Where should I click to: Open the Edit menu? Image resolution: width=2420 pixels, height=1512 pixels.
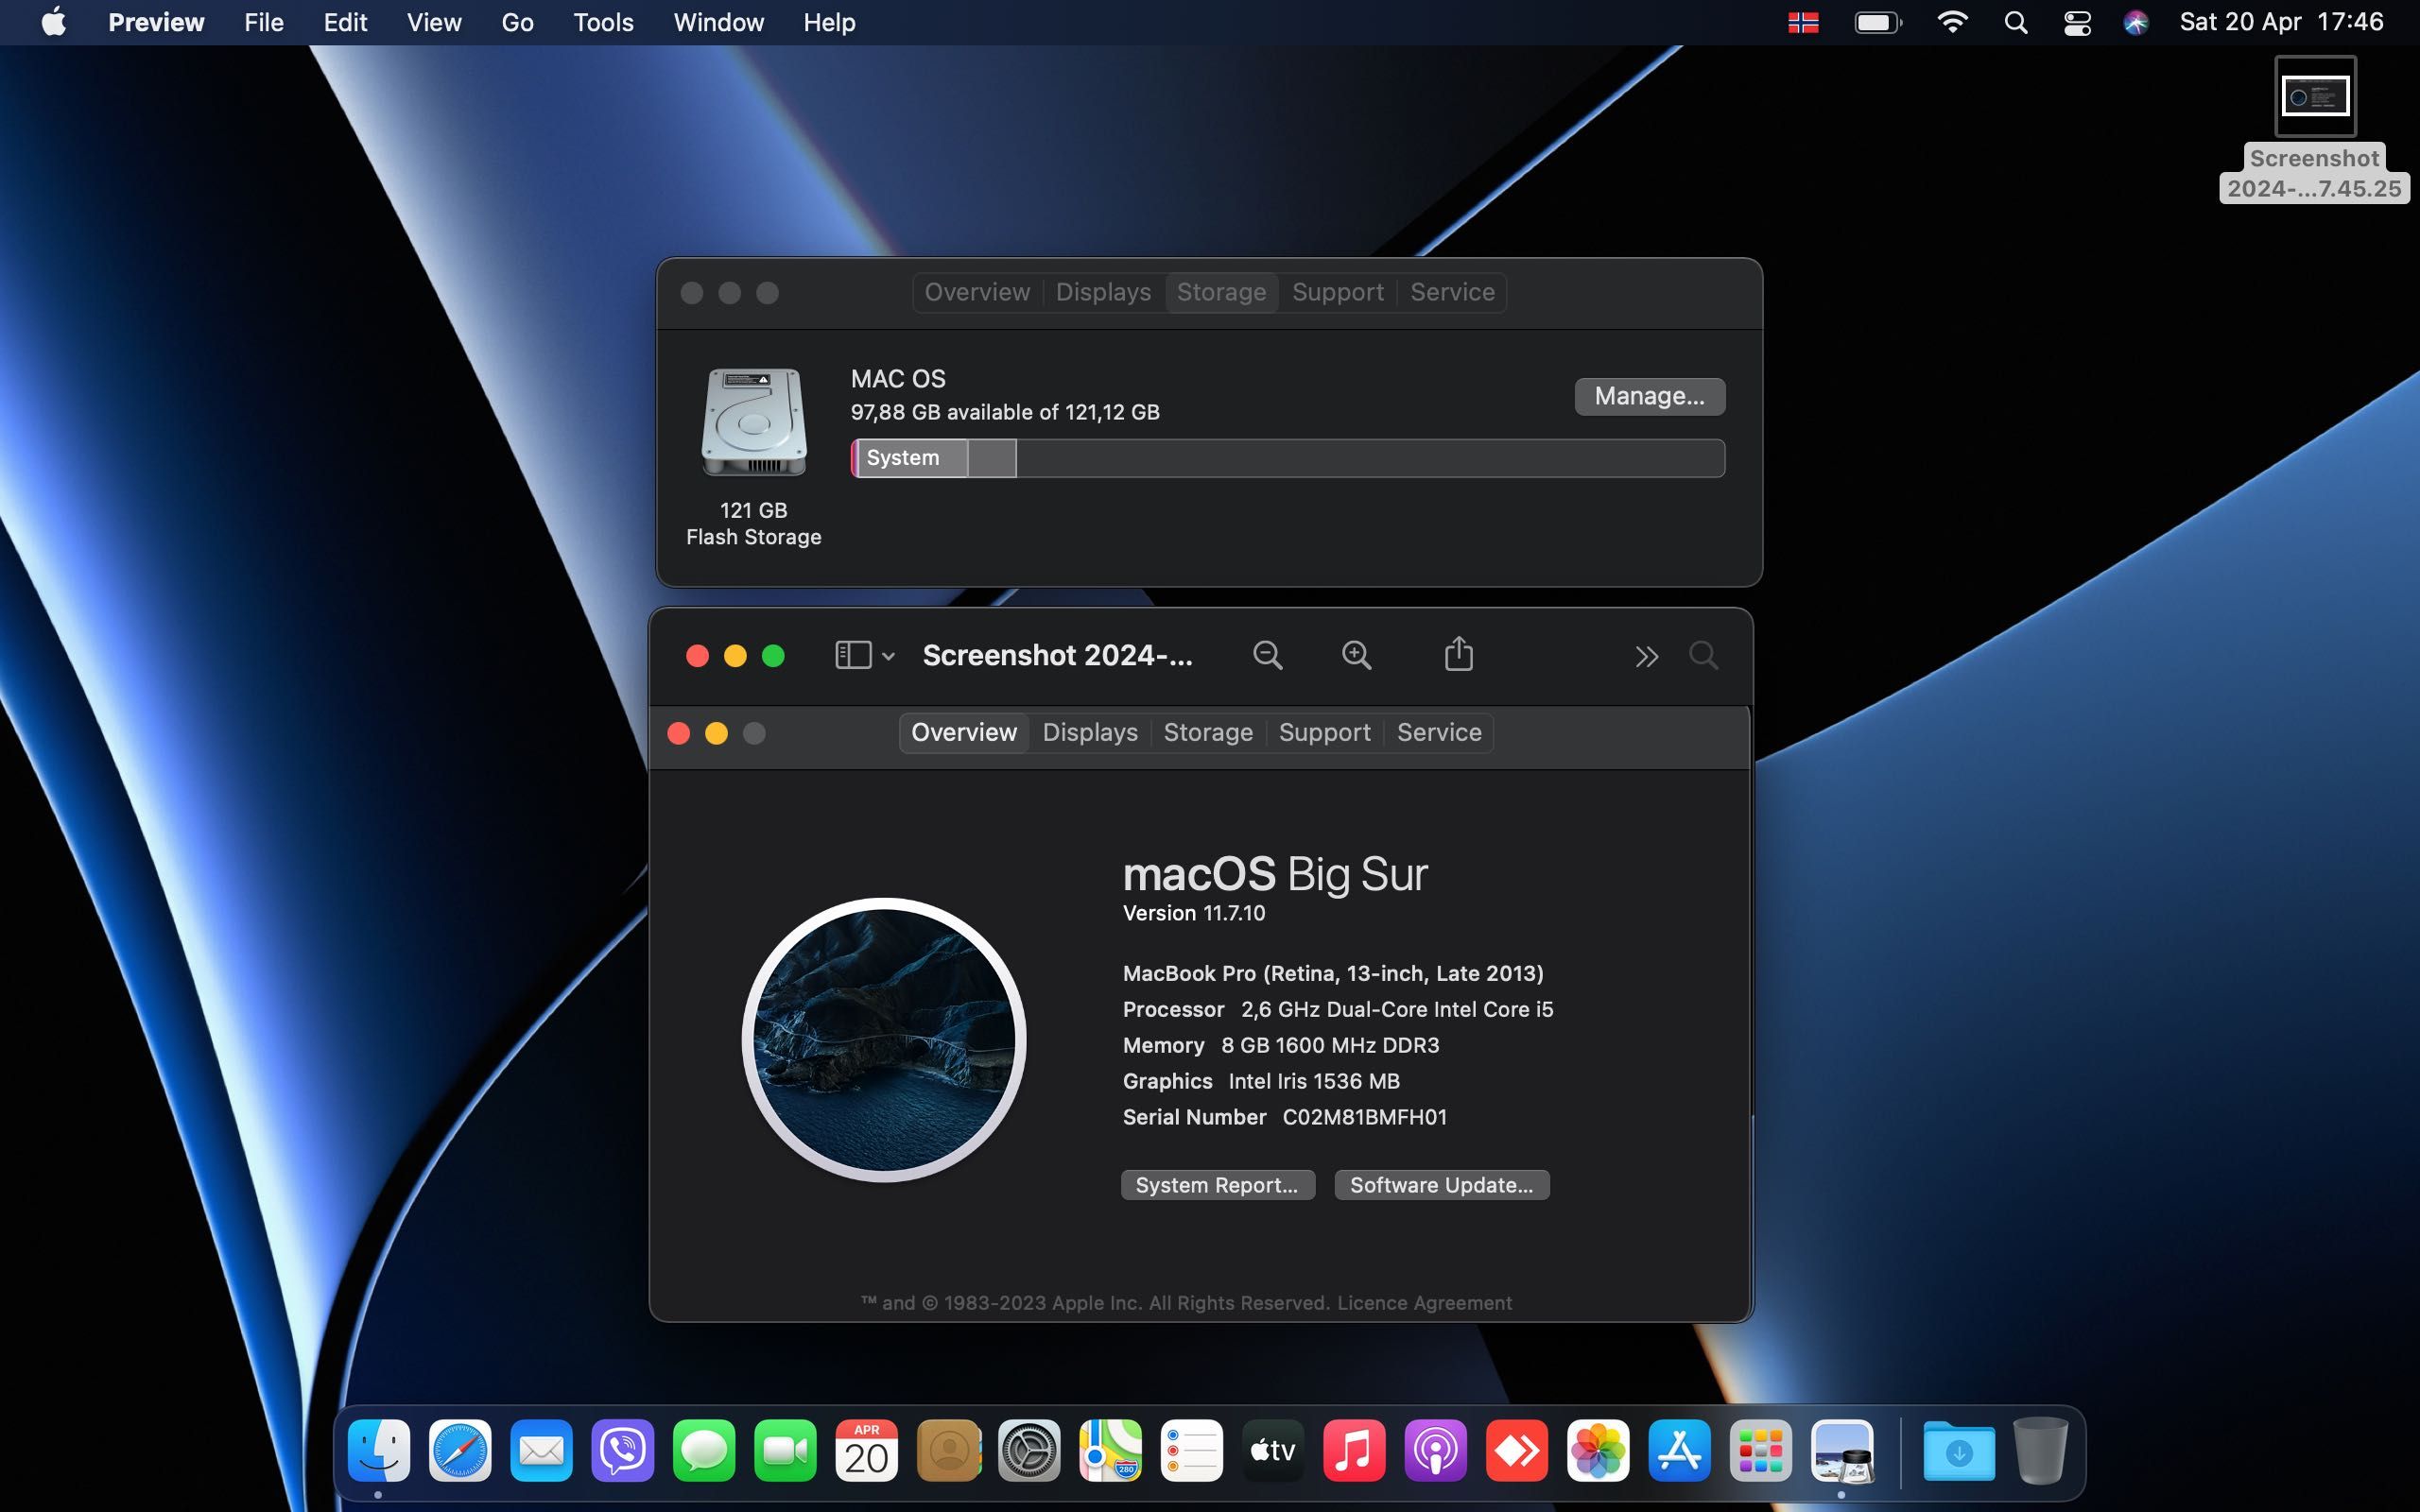345,22
